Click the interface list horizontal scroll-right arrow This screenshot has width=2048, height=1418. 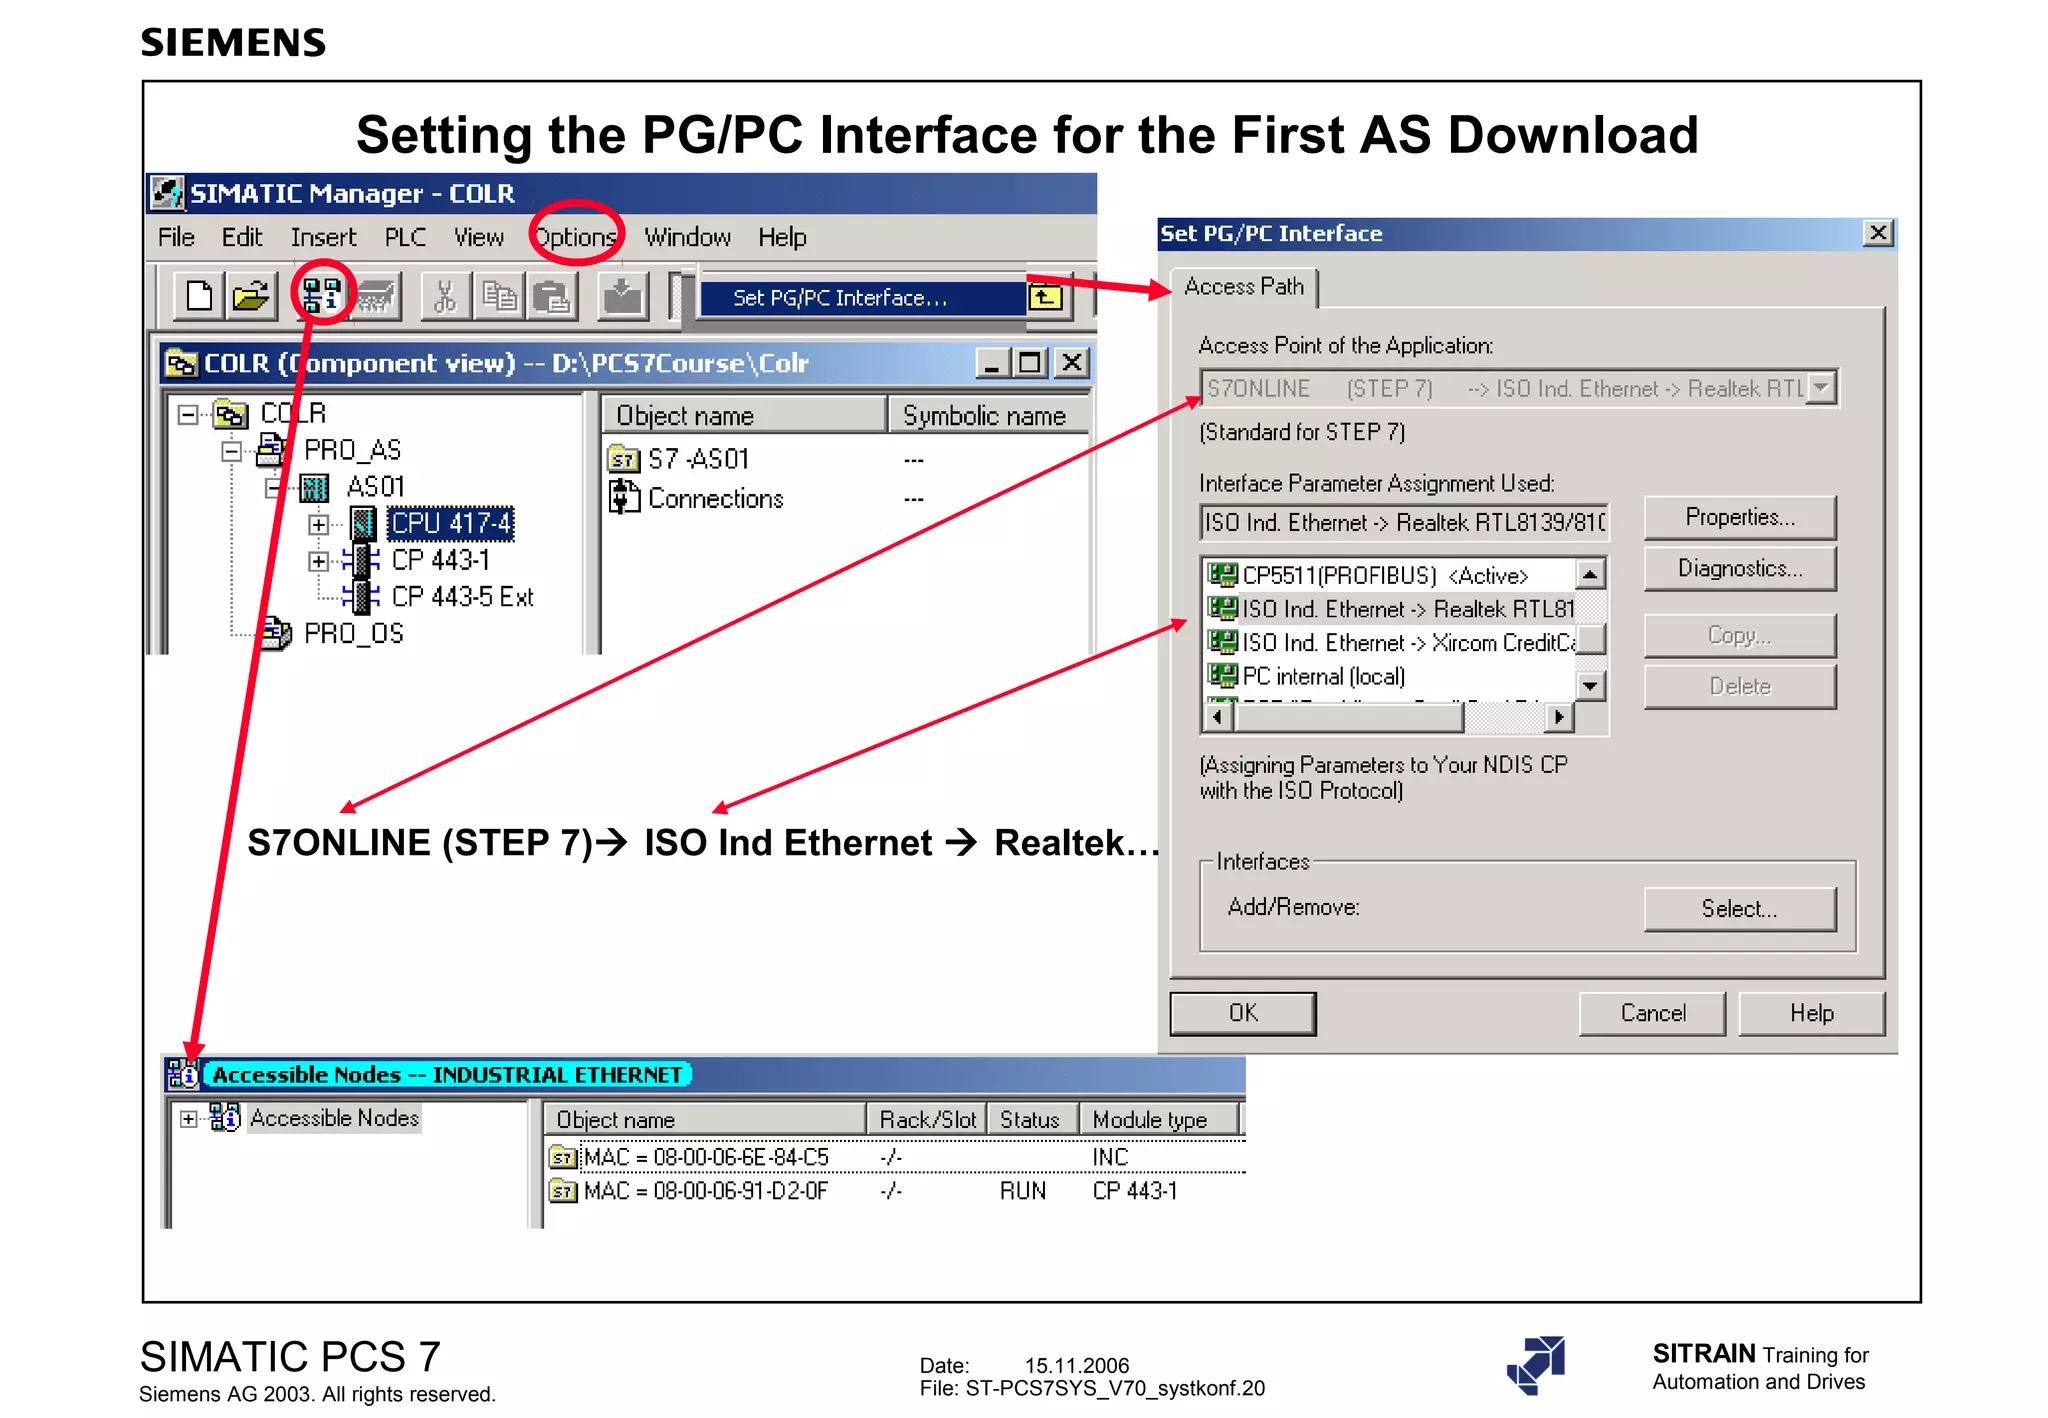[1558, 717]
